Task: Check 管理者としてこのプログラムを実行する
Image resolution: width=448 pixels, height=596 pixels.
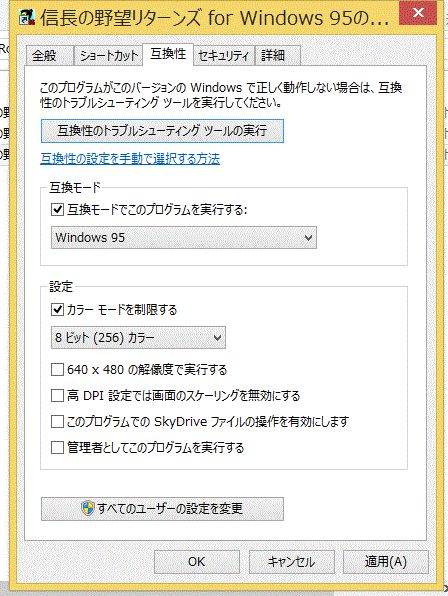Action: (57, 447)
